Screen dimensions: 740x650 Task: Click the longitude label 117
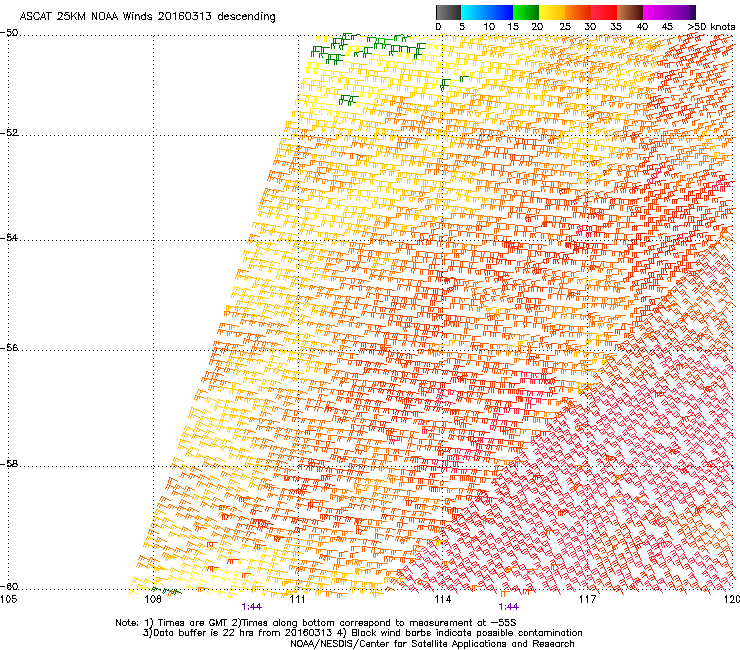pyautogui.click(x=587, y=599)
